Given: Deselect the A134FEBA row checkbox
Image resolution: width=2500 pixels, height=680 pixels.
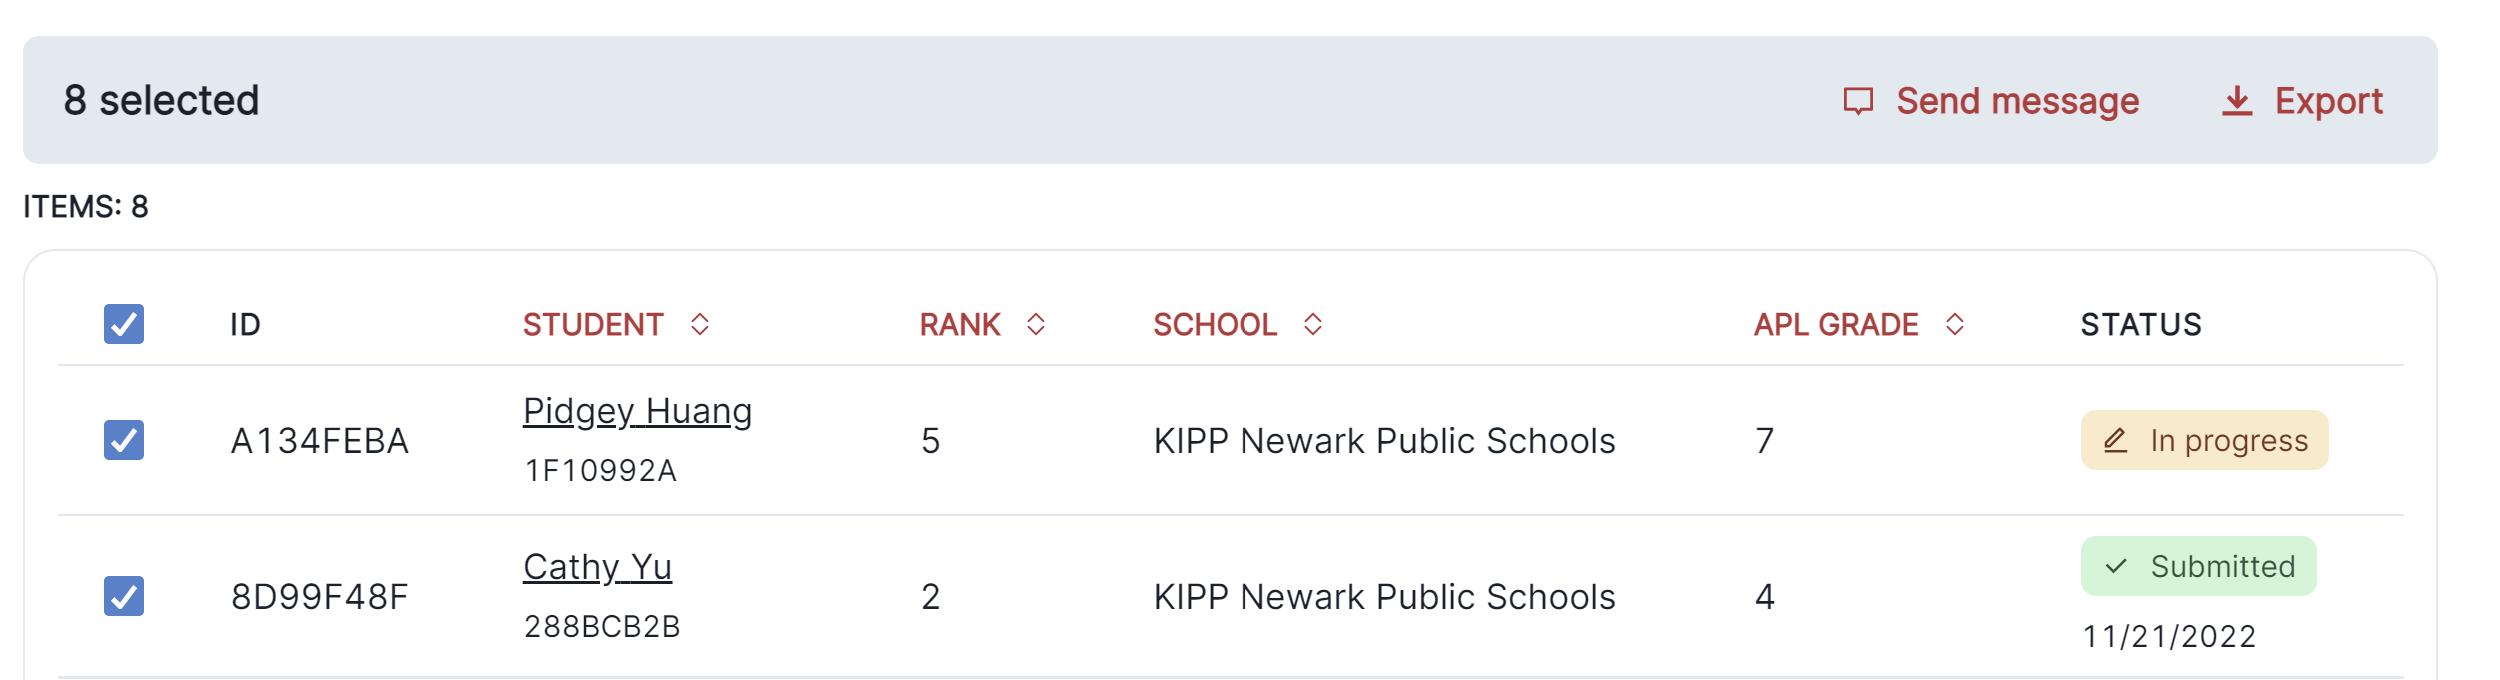Looking at the screenshot, I should click(x=124, y=440).
